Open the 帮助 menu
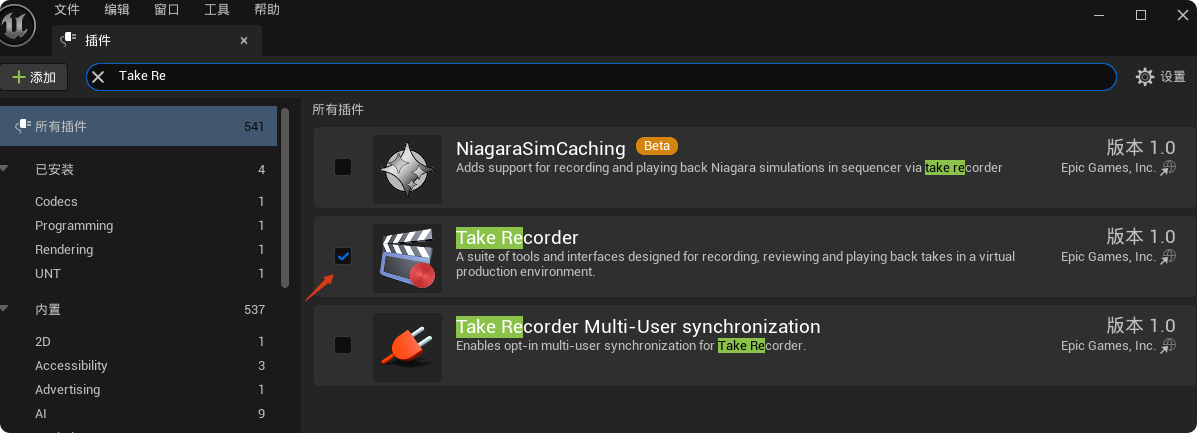Image resolution: width=1197 pixels, height=433 pixels. (x=266, y=10)
